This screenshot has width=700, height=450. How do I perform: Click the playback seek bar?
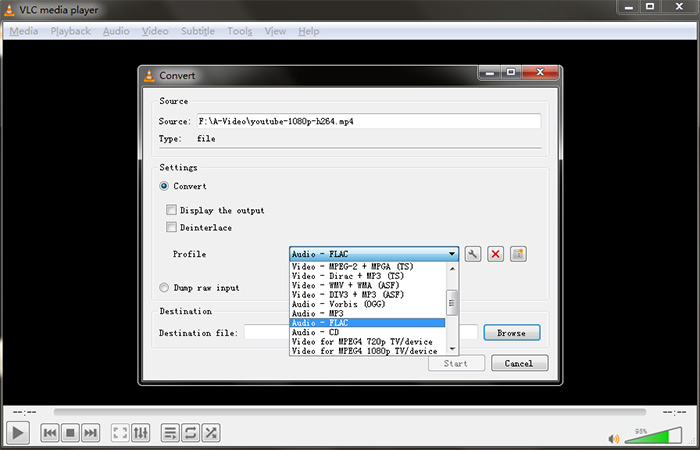(x=350, y=412)
